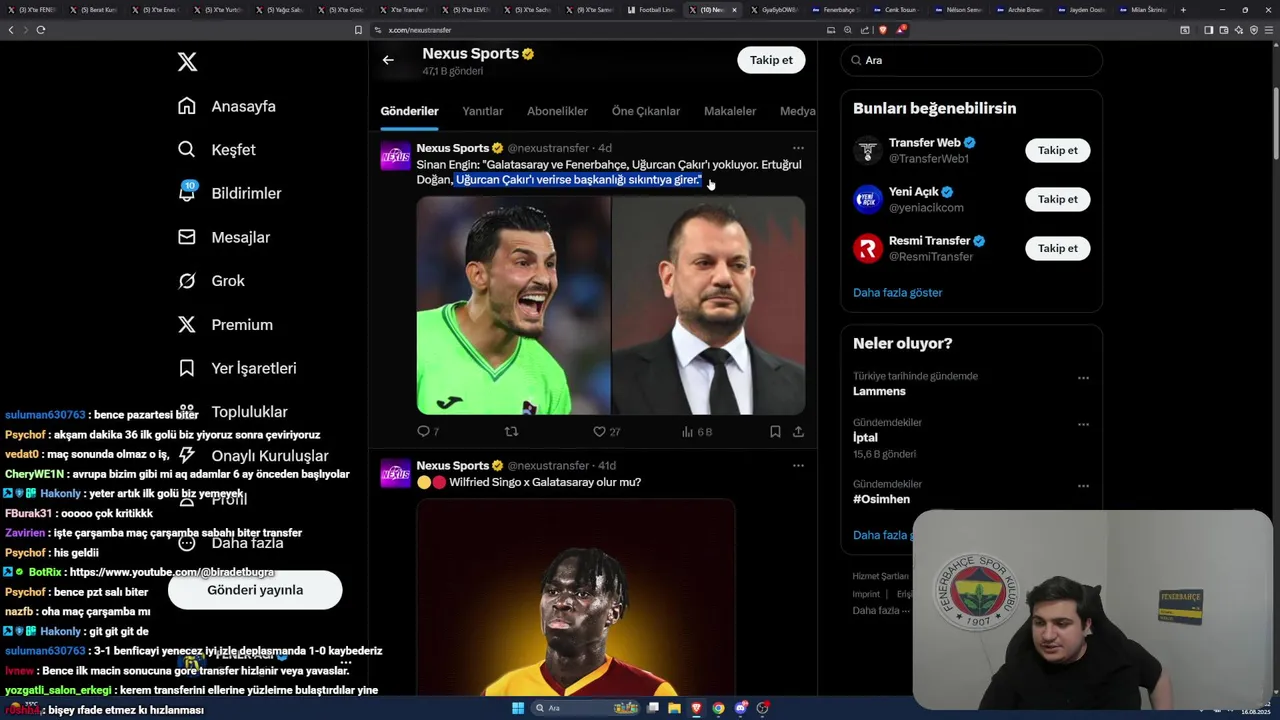Open the more menu on the Wilfried Singo post
The image size is (1280, 720).
click(x=798, y=466)
